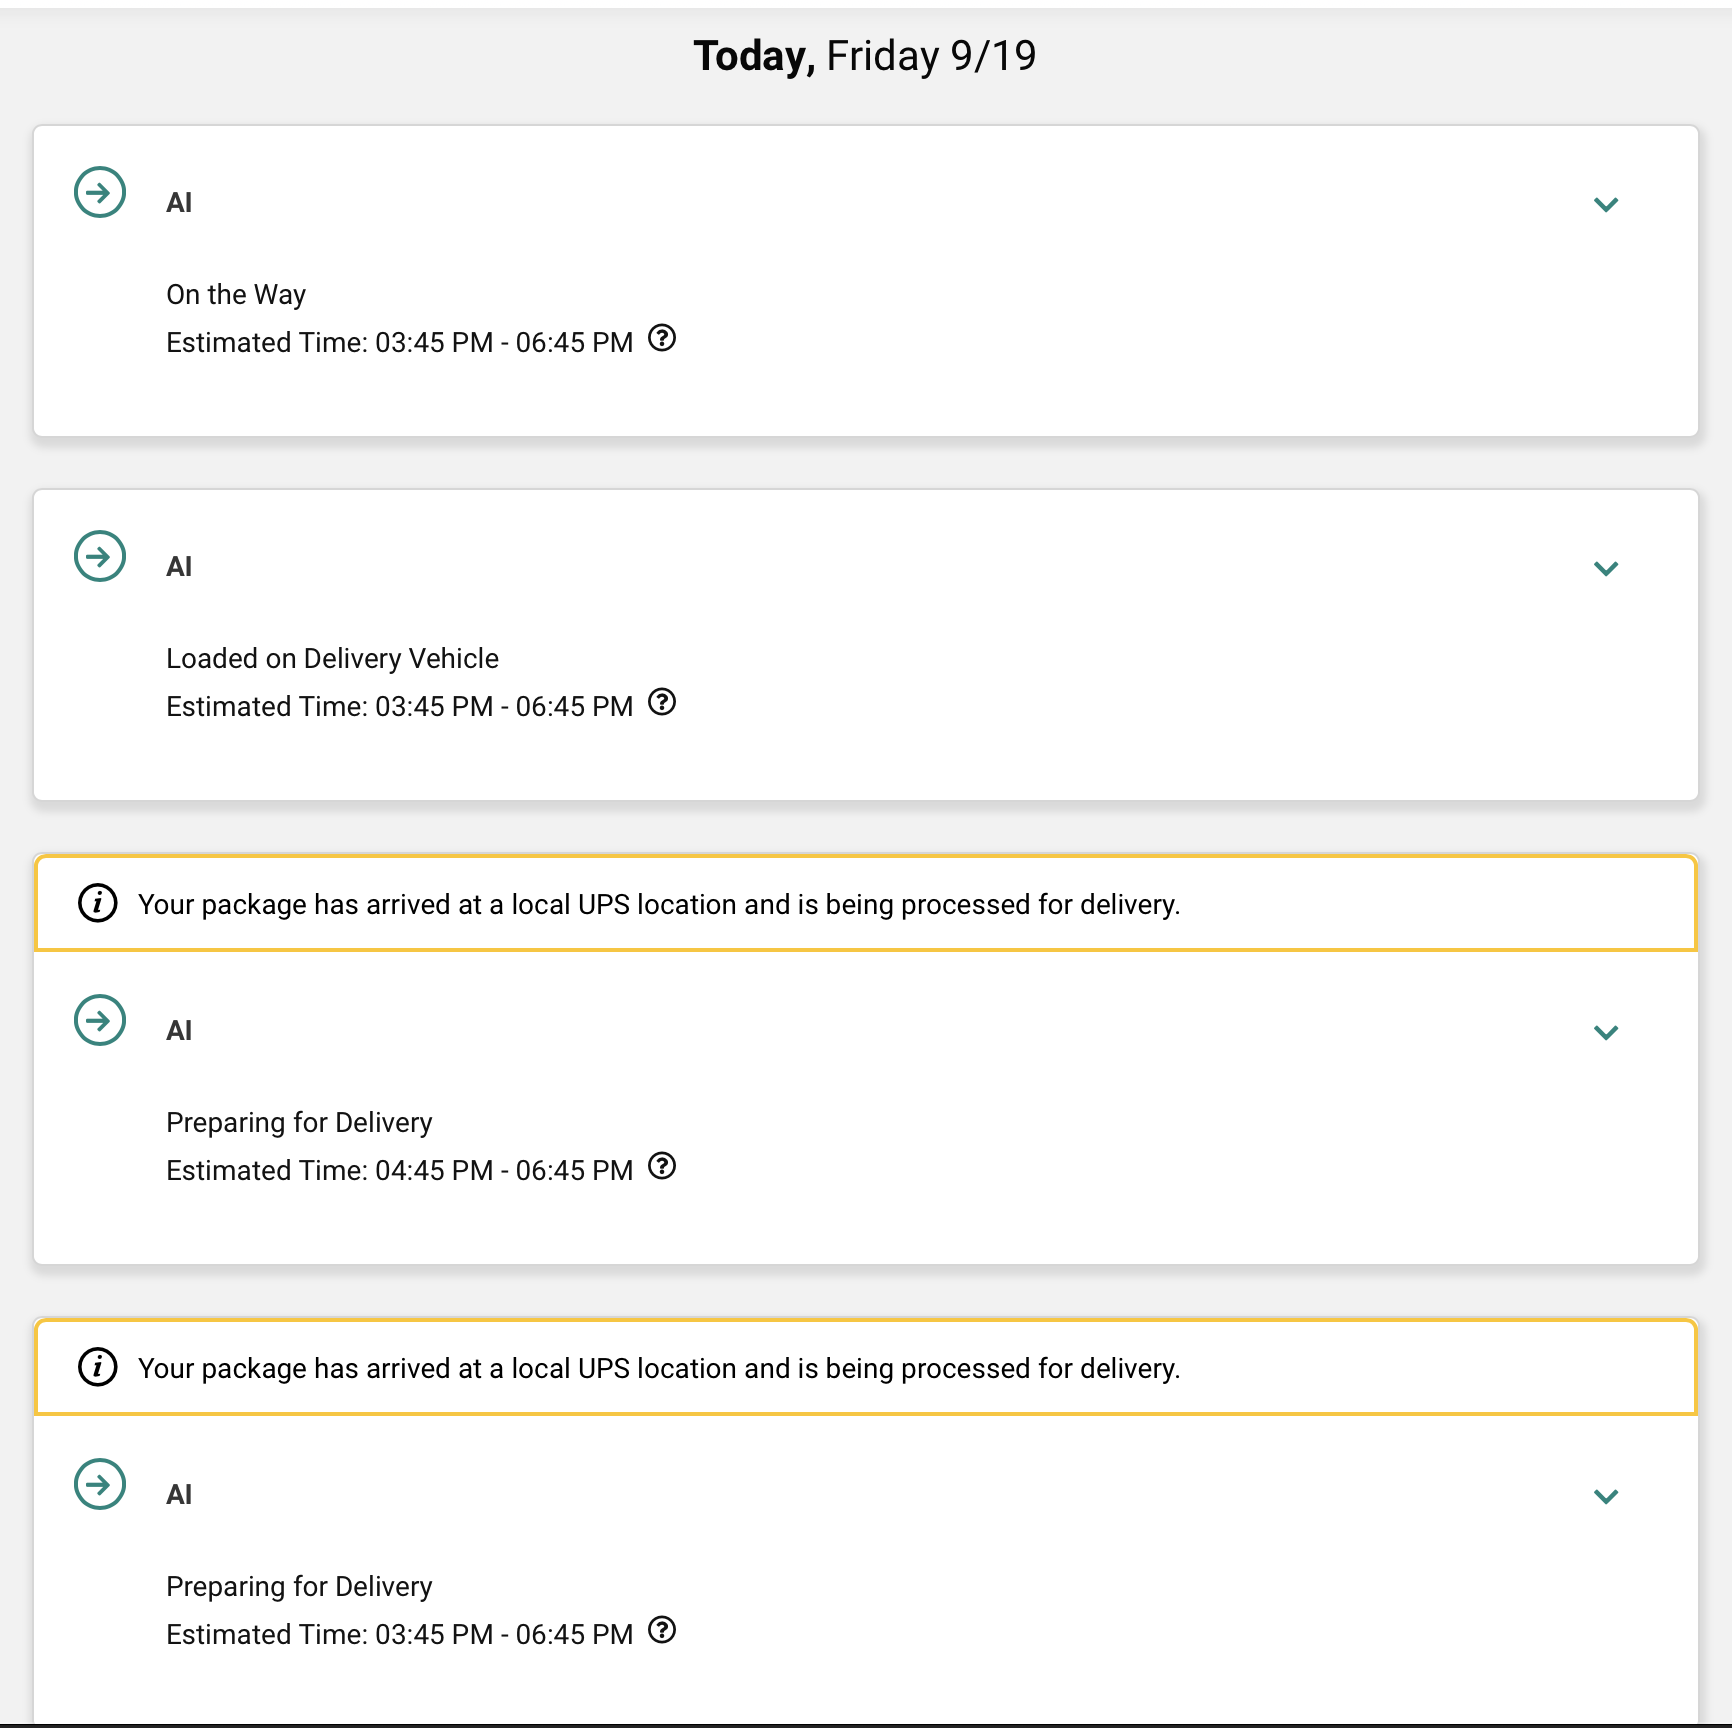Image resolution: width=1732 pixels, height=1728 pixels.
Task: Click info icon in banner above the 04:45 PM card
Action: coord(98,904)
